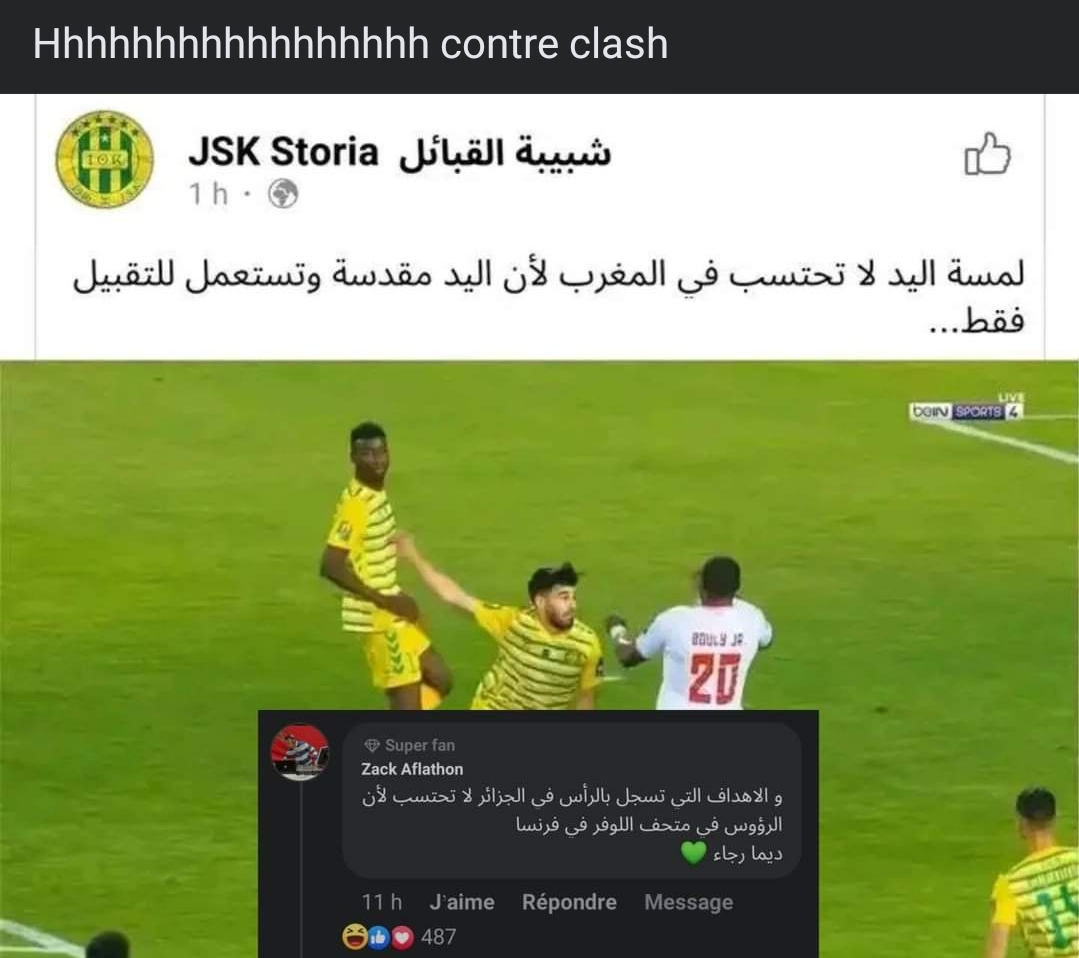
Task: Click the beIN Sports 4 logo
Action: [x=966, y=410]
